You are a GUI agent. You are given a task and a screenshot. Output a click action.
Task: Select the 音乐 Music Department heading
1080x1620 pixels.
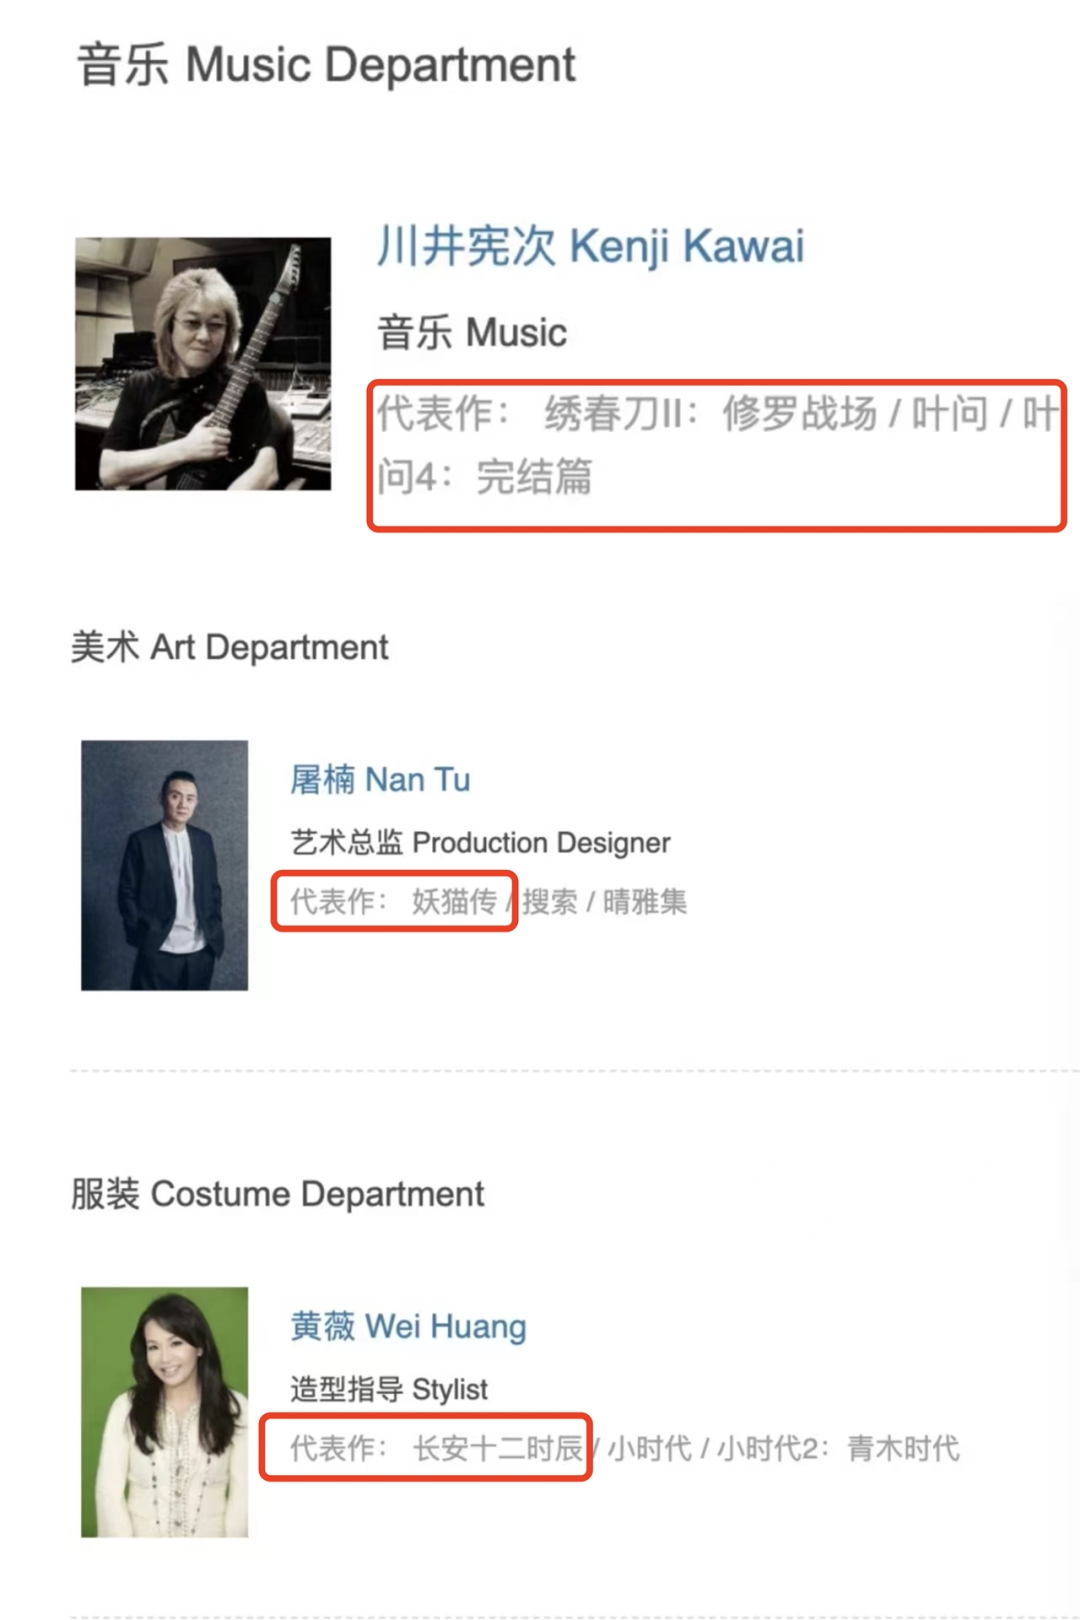(x=326, y=65)
